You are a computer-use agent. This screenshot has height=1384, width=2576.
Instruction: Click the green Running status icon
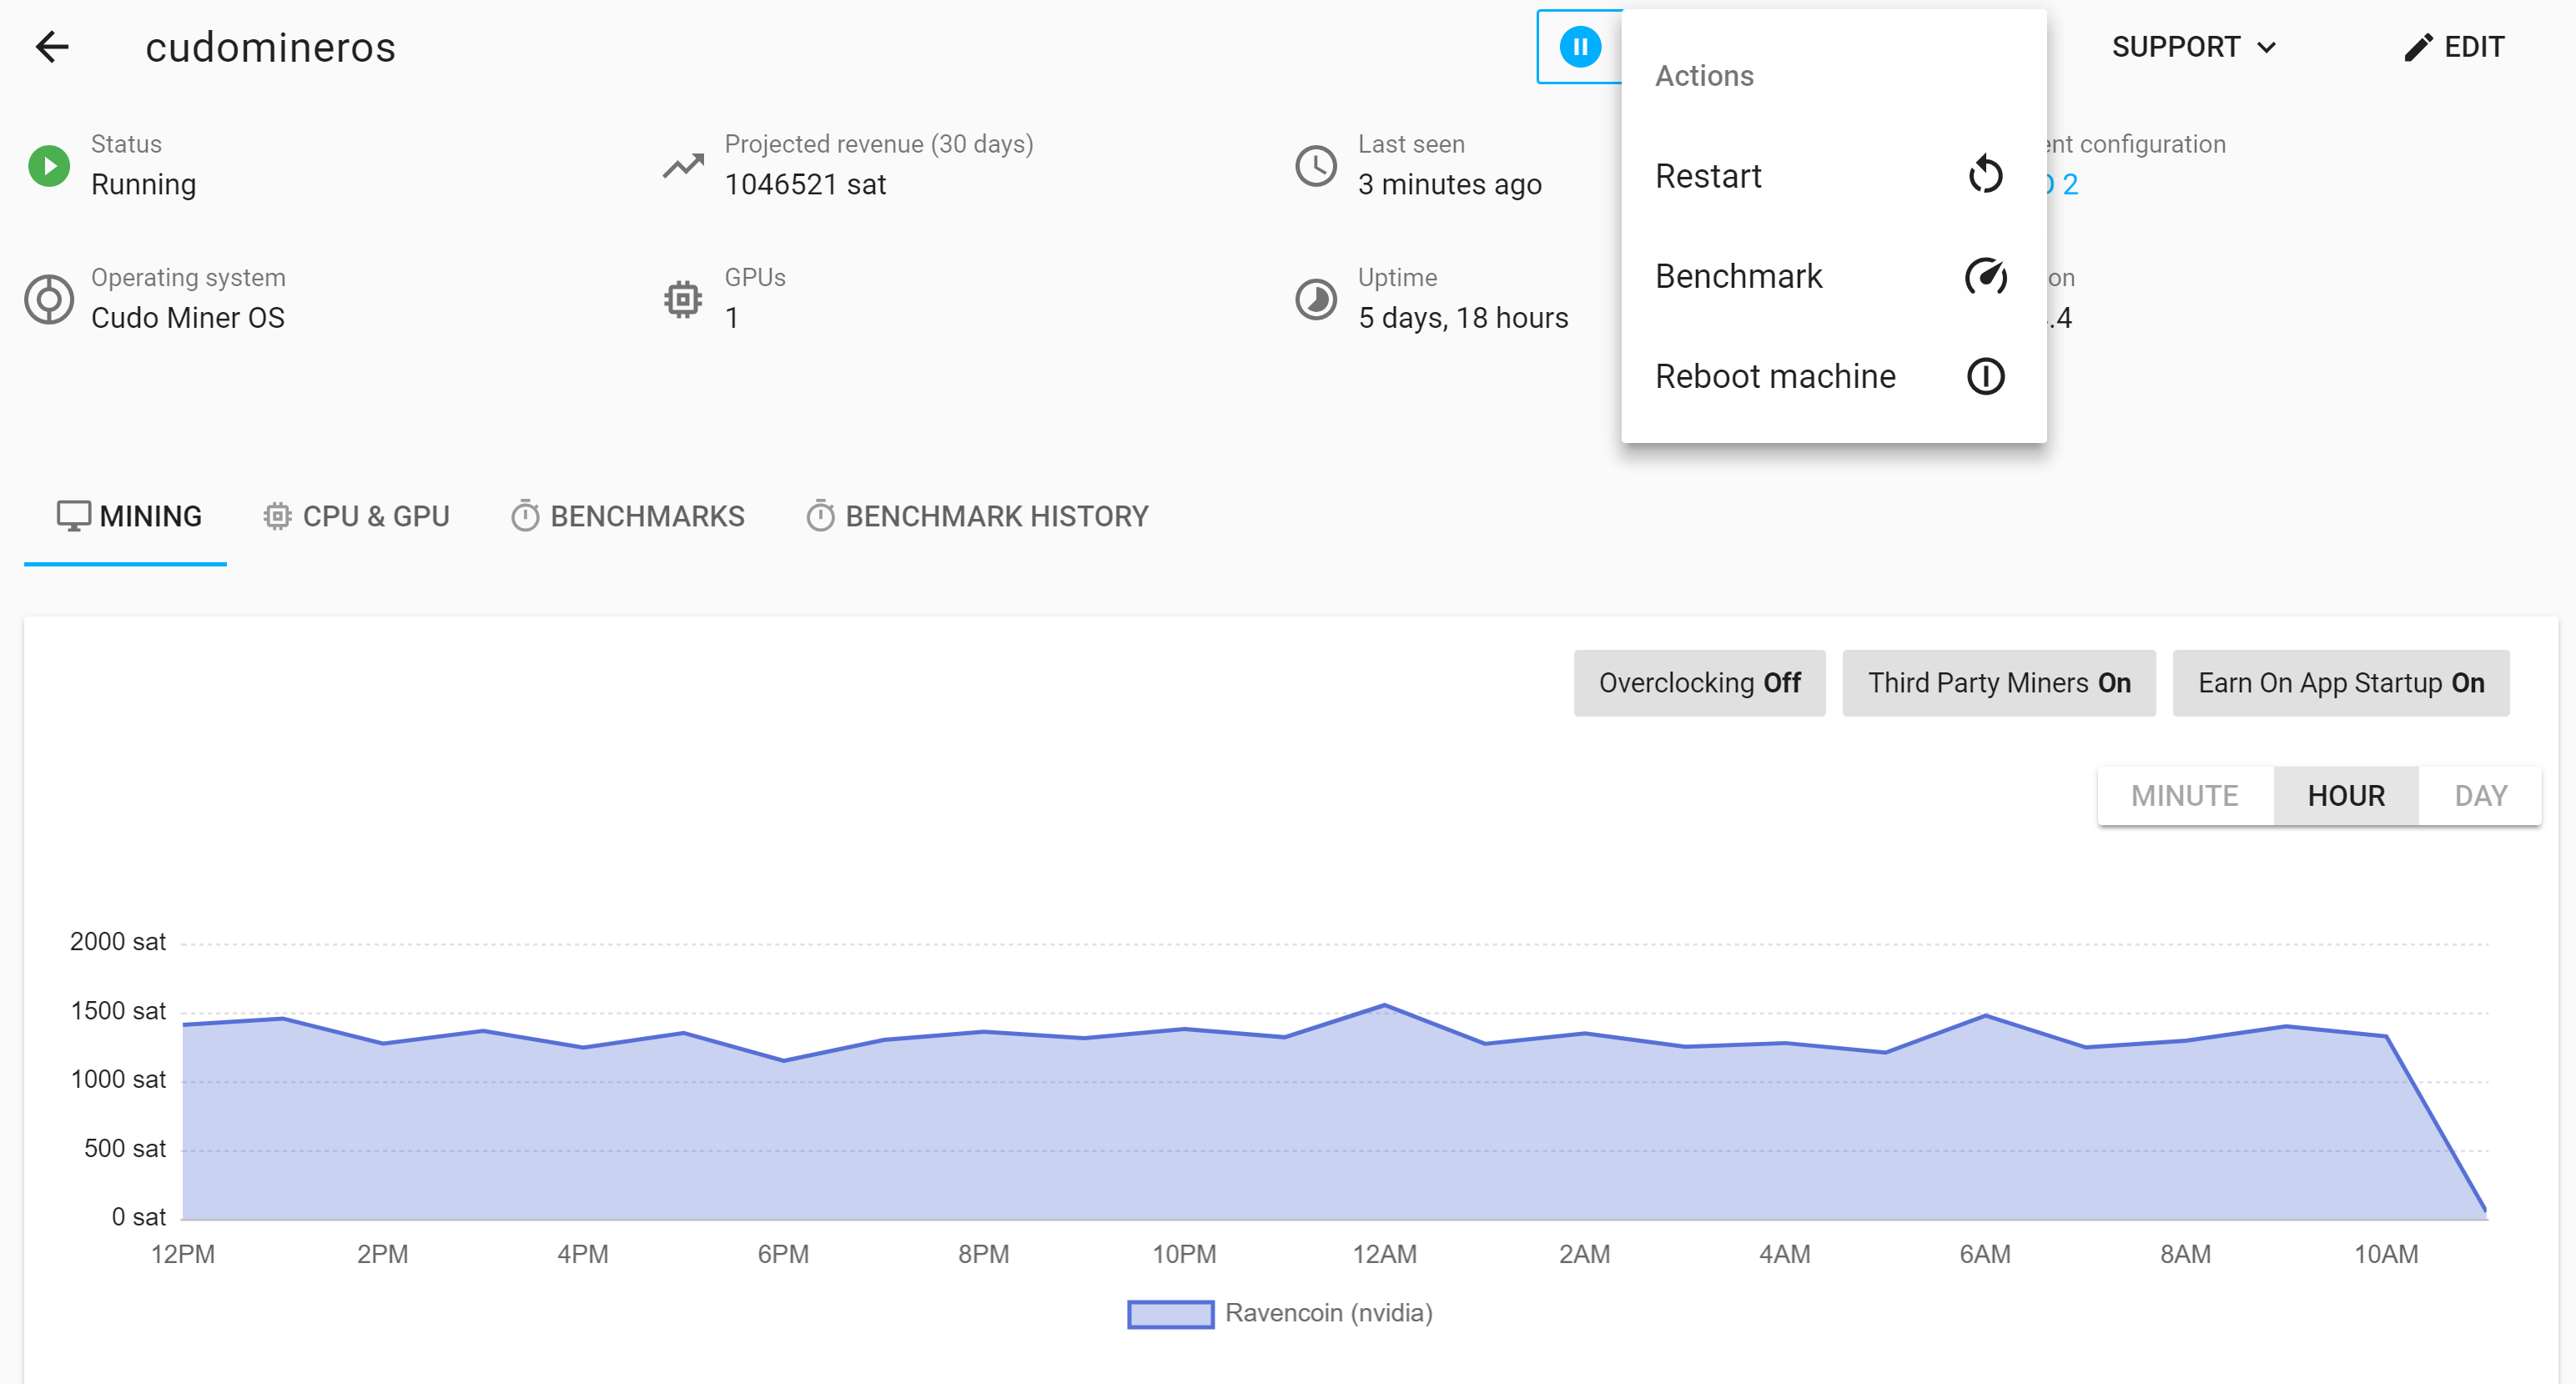pos(49,165)
